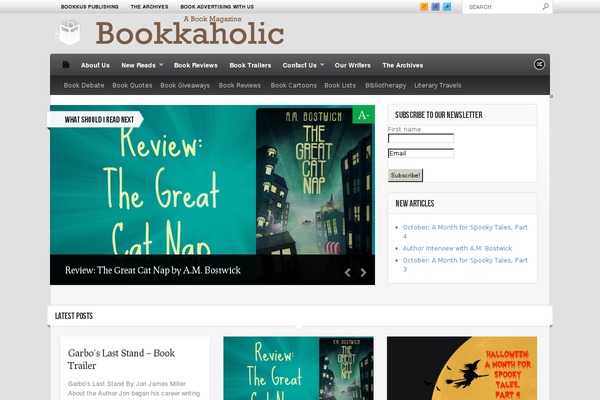Select Book Lists in the submenu
The image size is (600, 400).
[340, 85]
